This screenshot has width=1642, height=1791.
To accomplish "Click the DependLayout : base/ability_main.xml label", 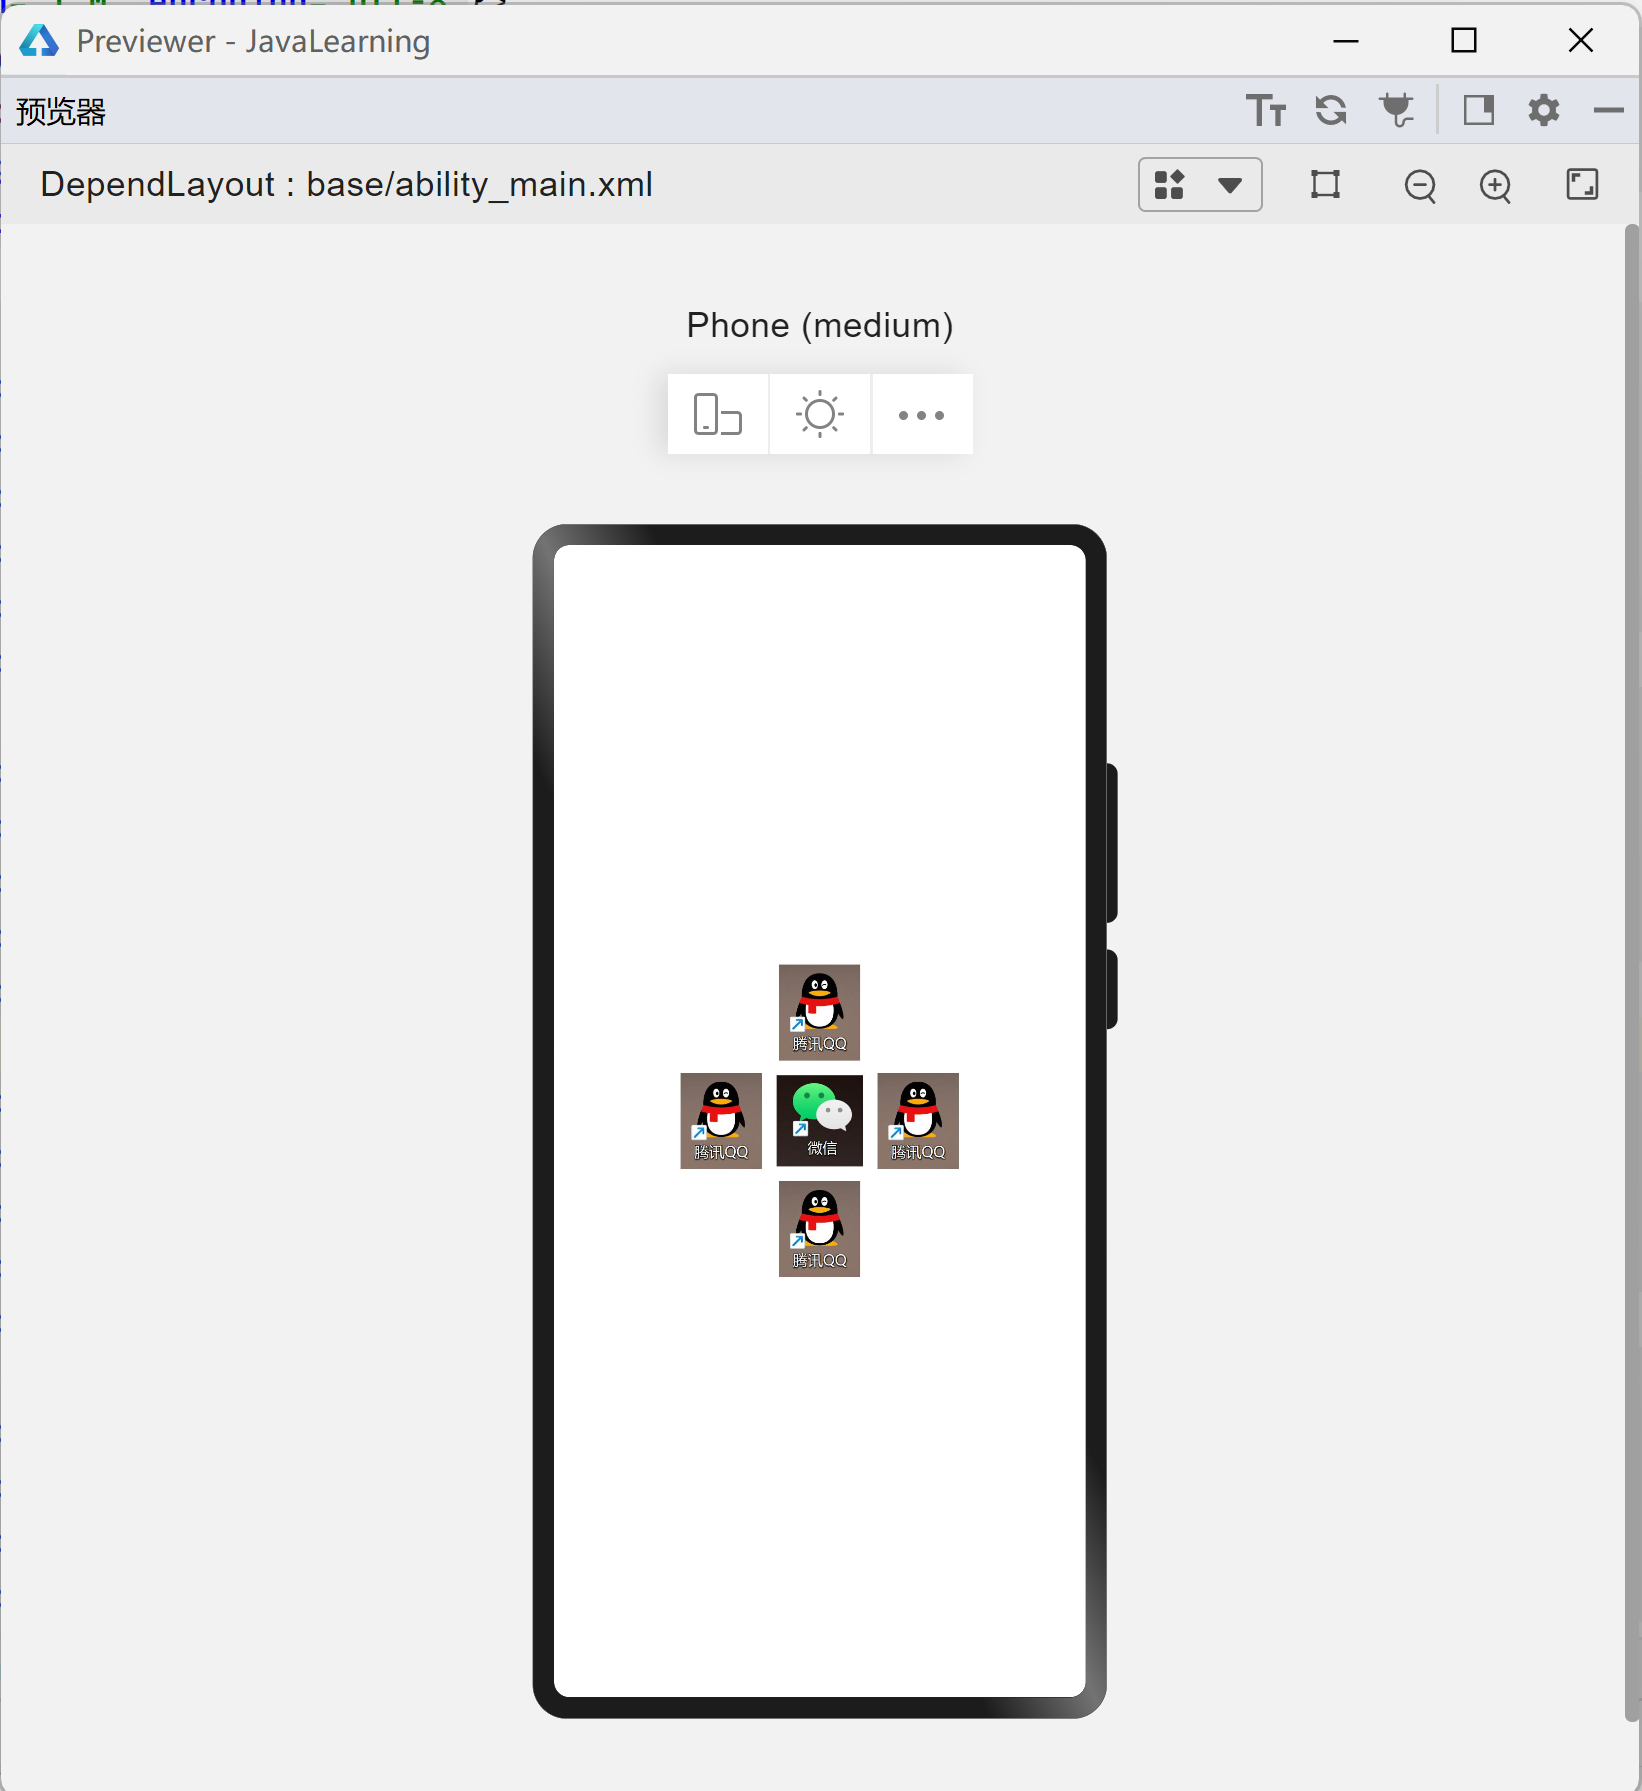I will (x=346, y=185).
